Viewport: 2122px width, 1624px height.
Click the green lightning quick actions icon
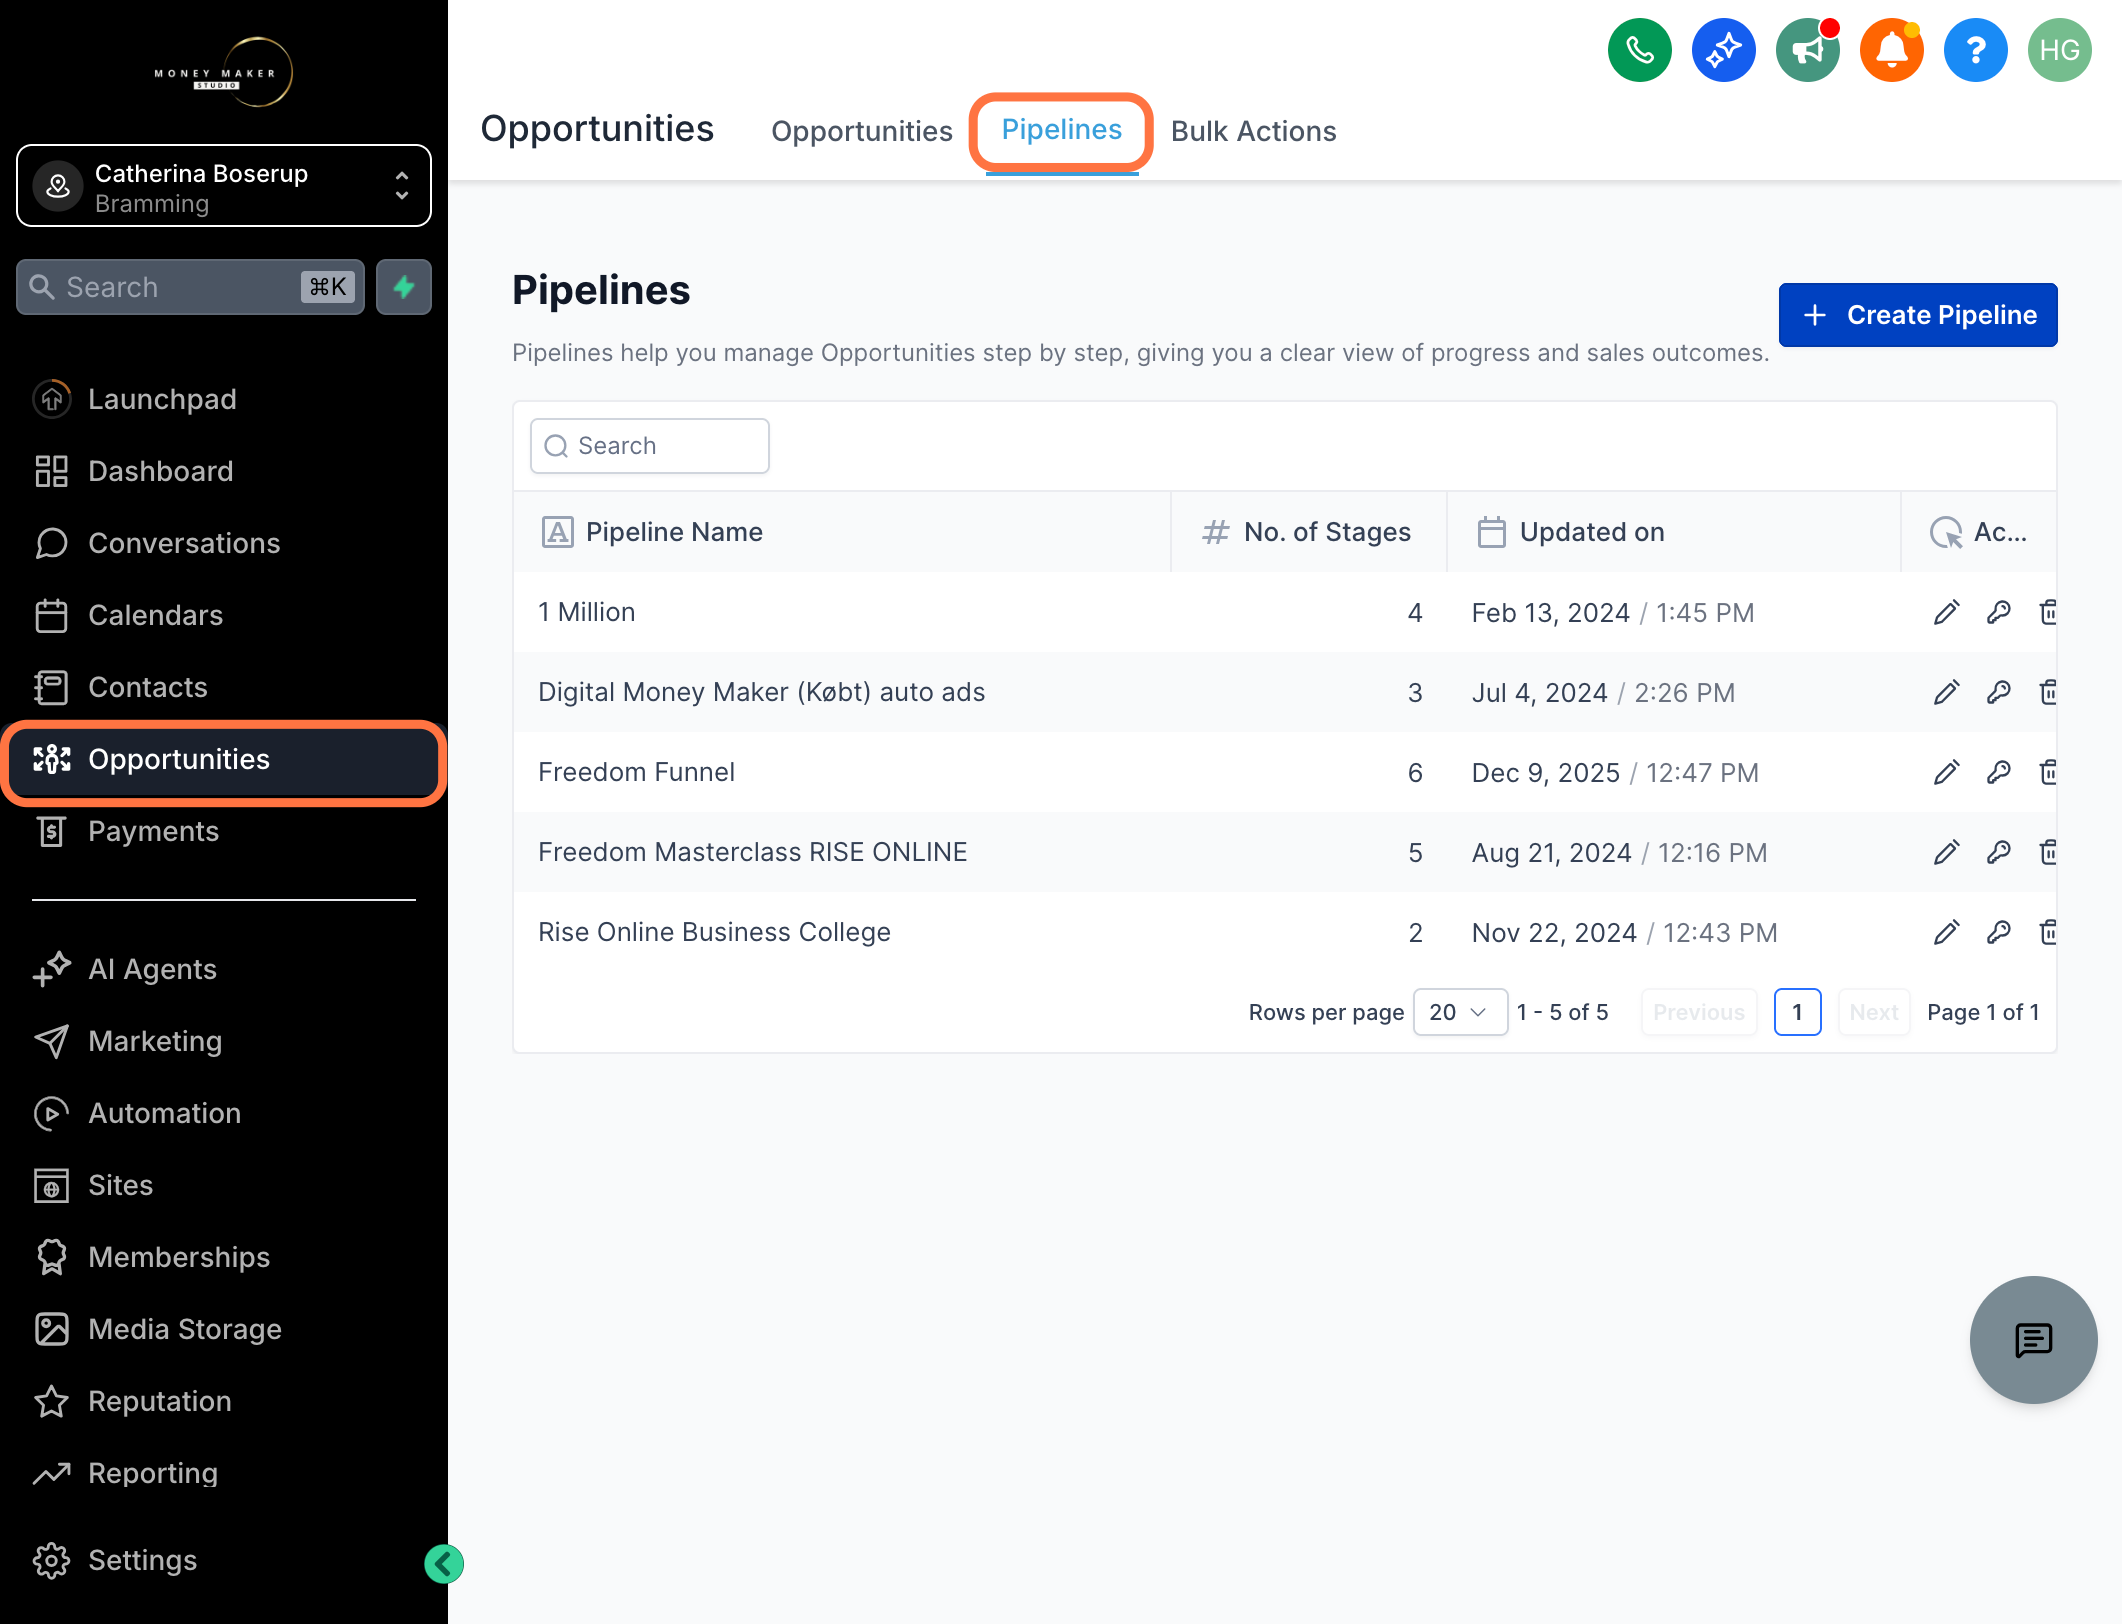pyautogui.click(x=404, y=287)
